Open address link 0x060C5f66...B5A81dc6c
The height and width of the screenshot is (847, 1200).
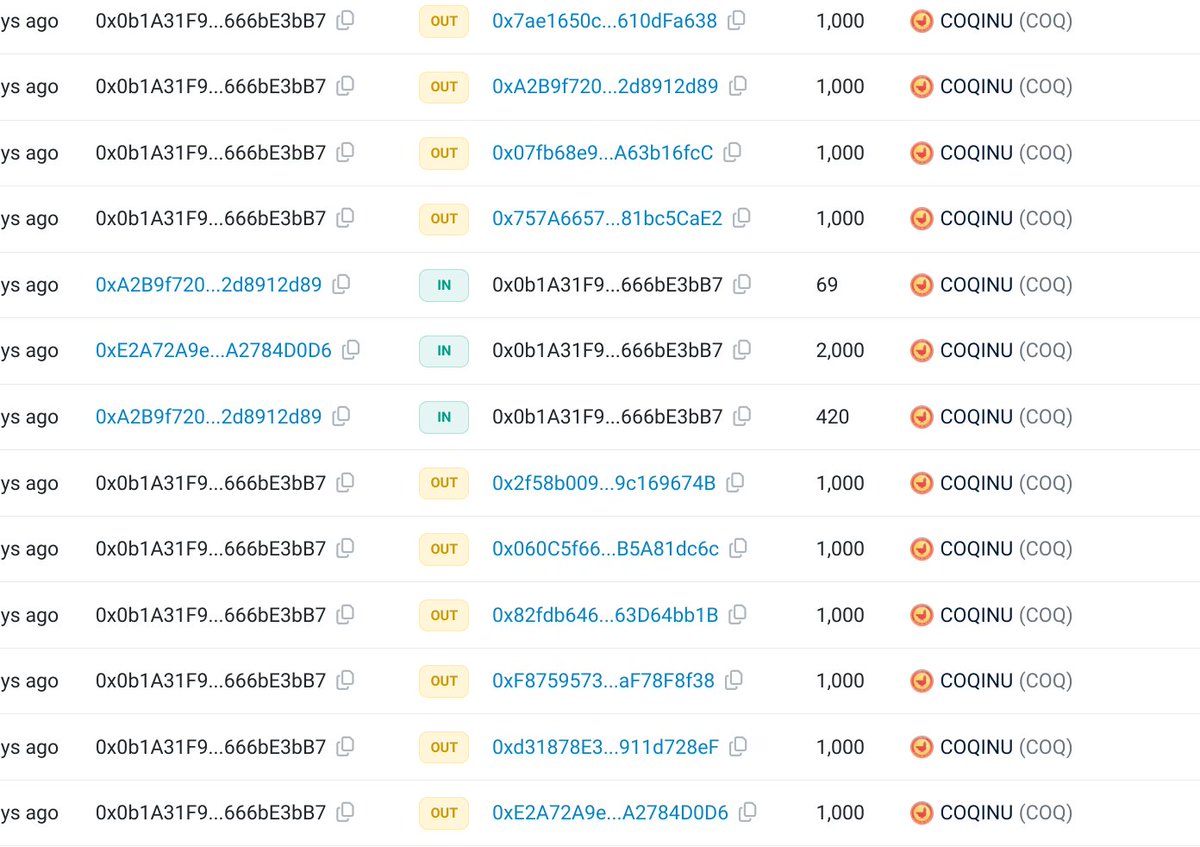pyautogui.click(x=606, y=548)
